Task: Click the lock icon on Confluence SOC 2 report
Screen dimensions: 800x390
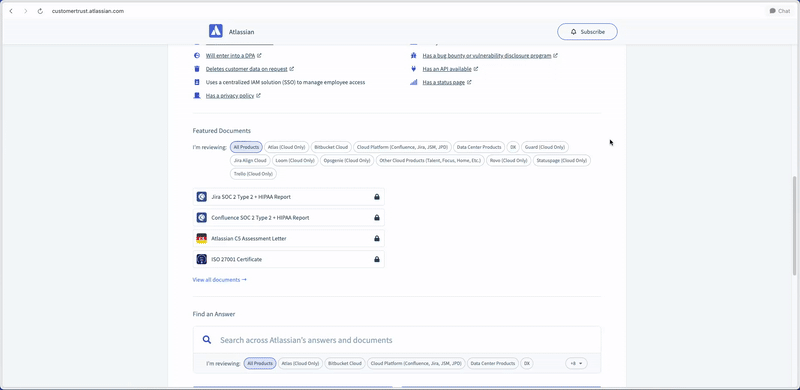Action: pyautogui.click(x=377, y=217)
